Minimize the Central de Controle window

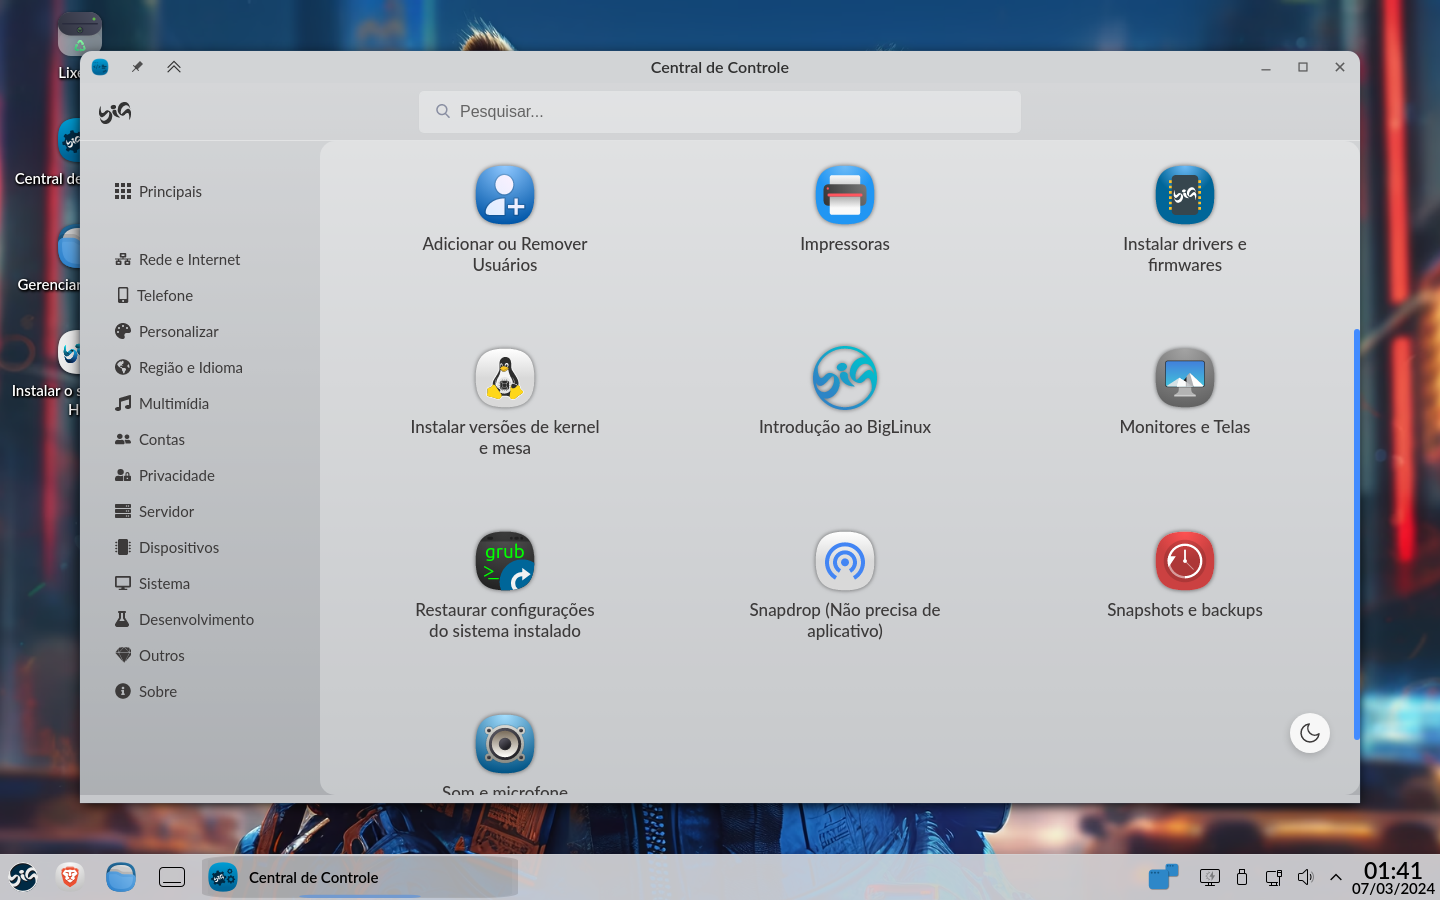pyautogui.click(x=1266, y=67)
